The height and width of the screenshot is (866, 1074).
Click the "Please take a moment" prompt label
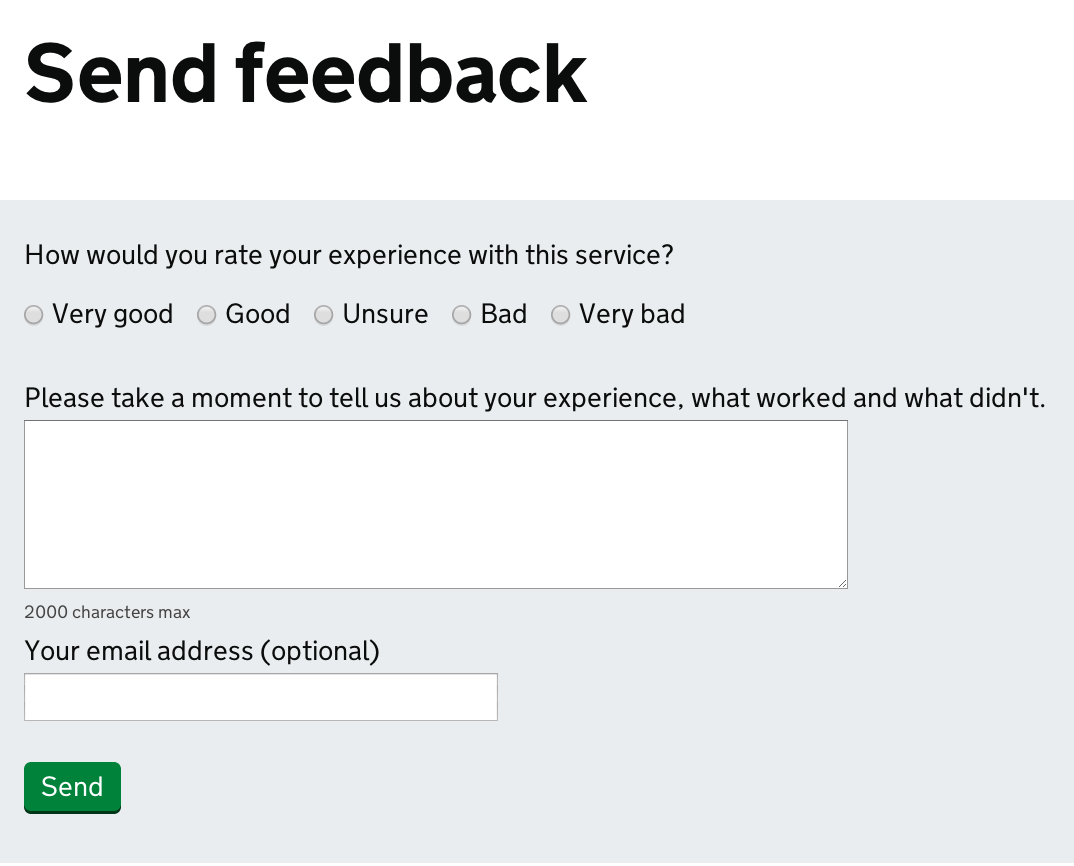coord(535,398)
